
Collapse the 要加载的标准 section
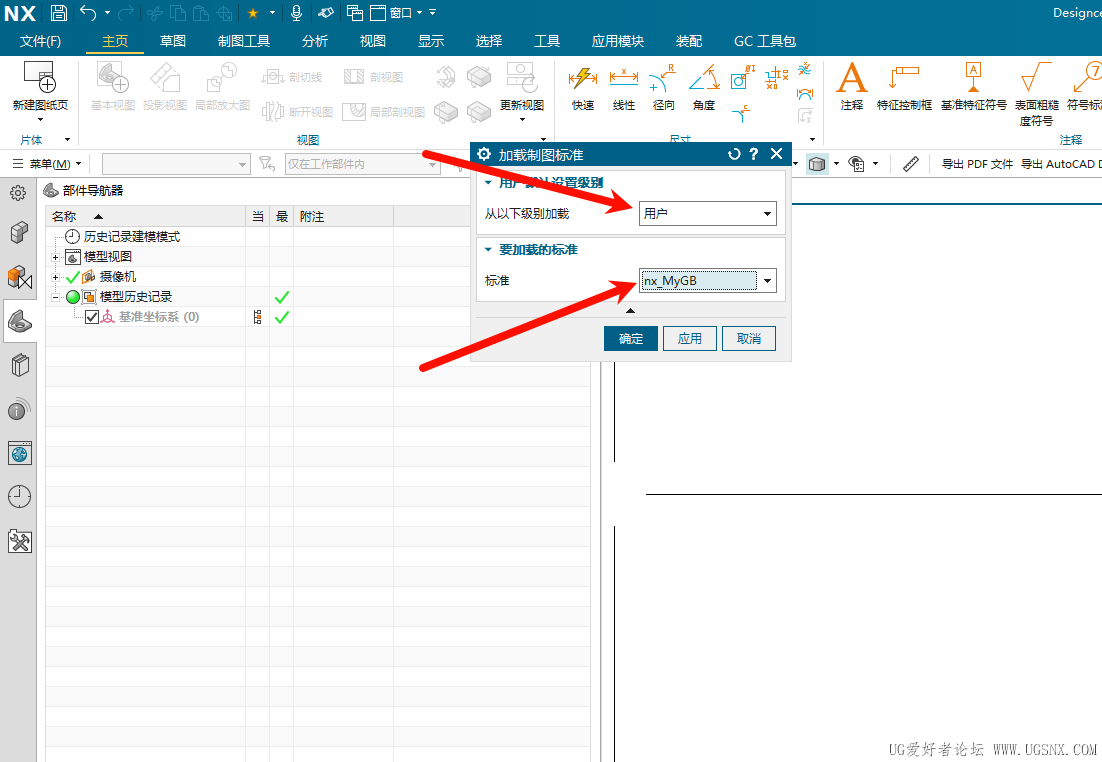(488, 250)
